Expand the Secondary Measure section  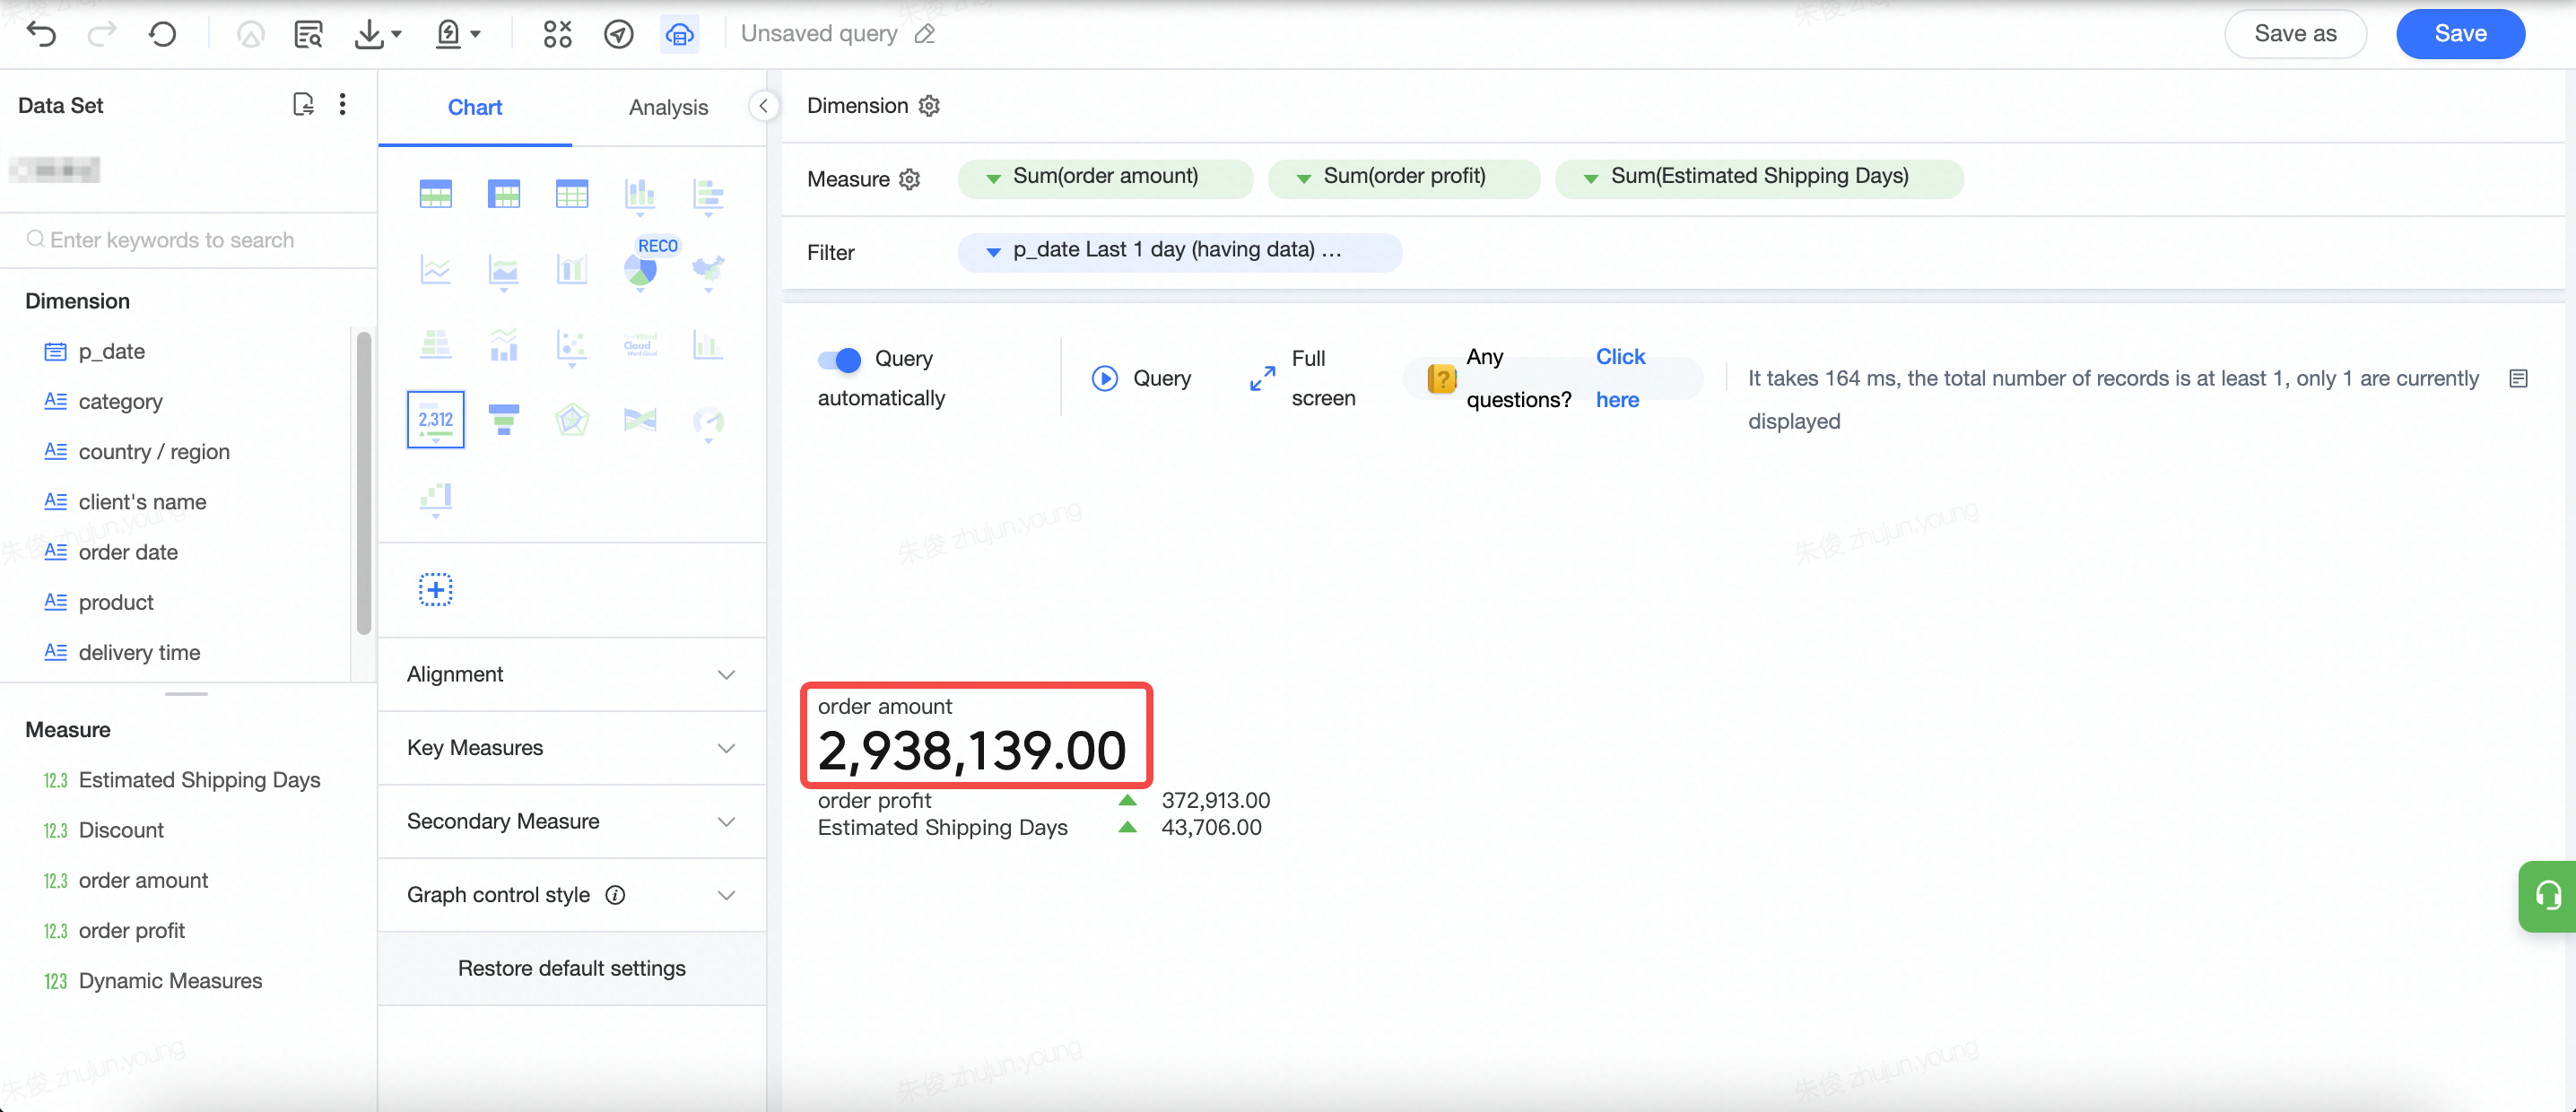[x=571, y=821]
